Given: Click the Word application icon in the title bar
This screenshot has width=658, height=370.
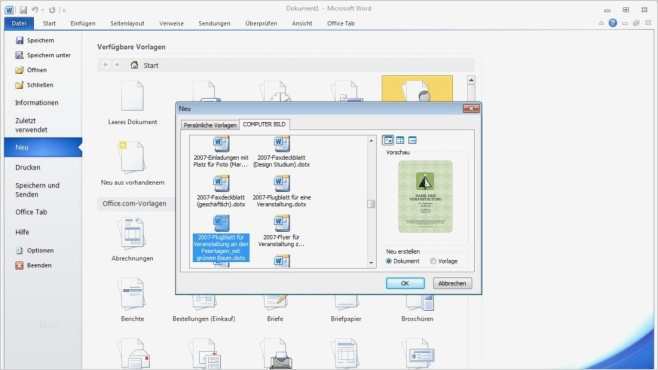Looking at the screenshot, I should pos(9,10).
